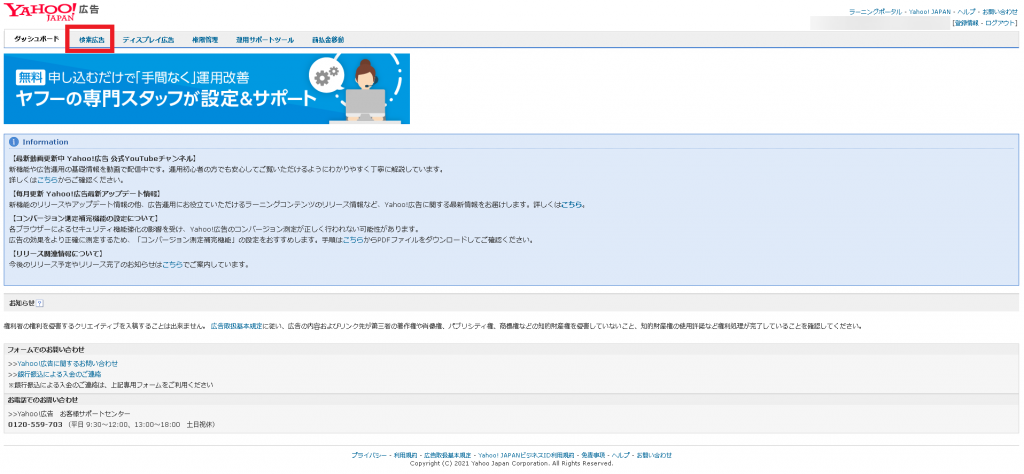This screenshot has width=1024, height=474.
Task: Open ヘルプ in the footer
Action: point(620,455)
